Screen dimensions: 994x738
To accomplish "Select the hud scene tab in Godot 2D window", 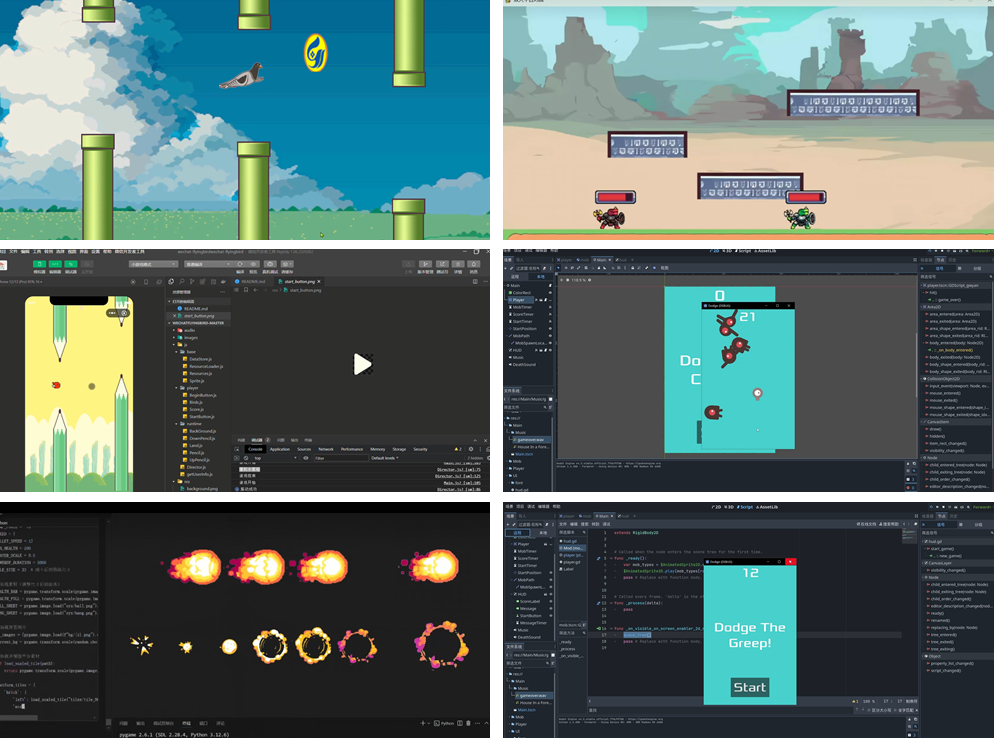I will pos(622,259).
